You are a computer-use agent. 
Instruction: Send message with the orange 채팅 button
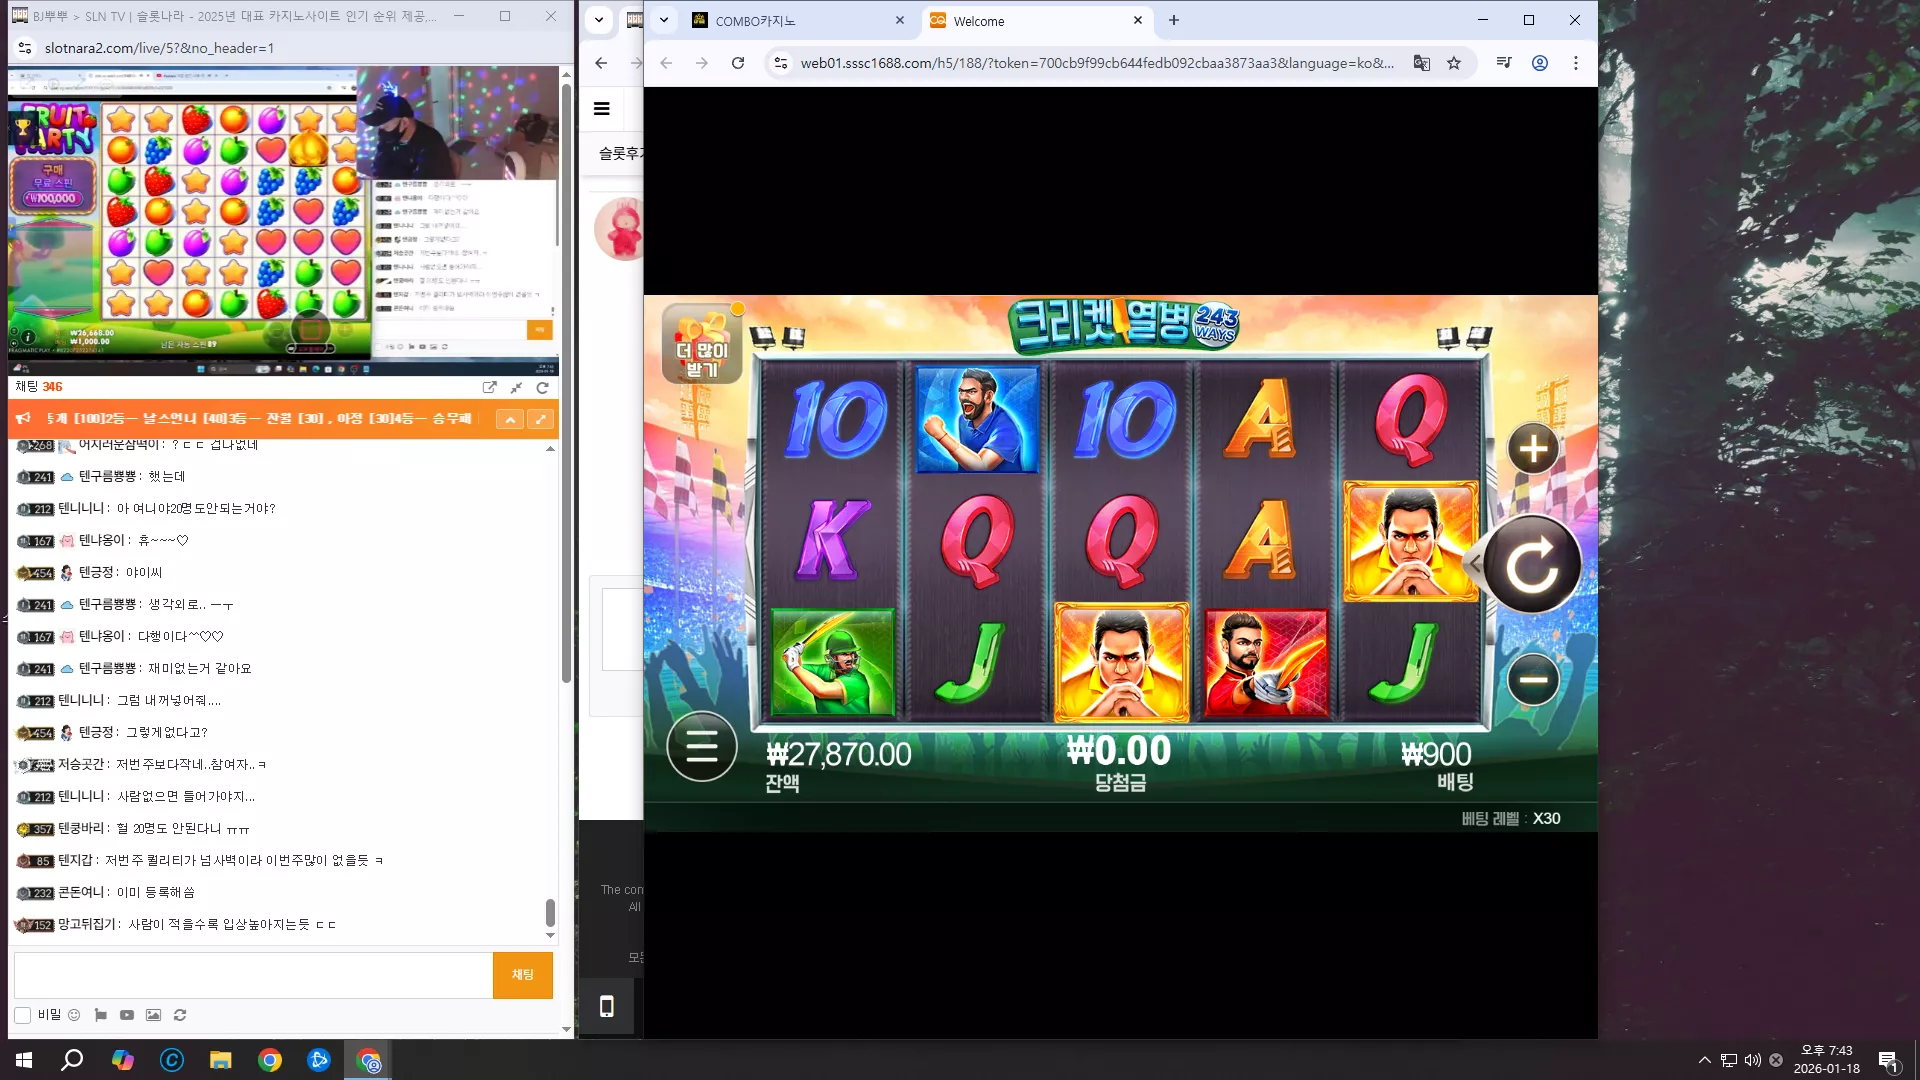point(522,975)
